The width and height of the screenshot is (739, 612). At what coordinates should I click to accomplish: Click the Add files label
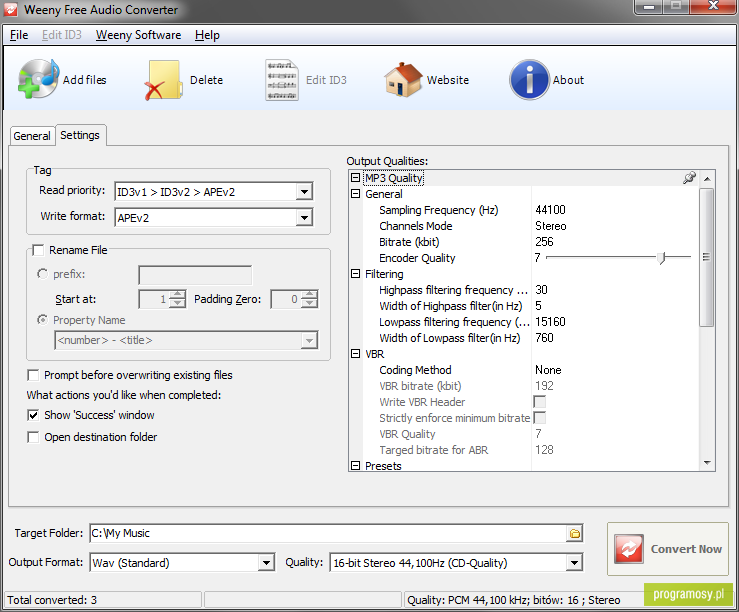tap(85, 80)
